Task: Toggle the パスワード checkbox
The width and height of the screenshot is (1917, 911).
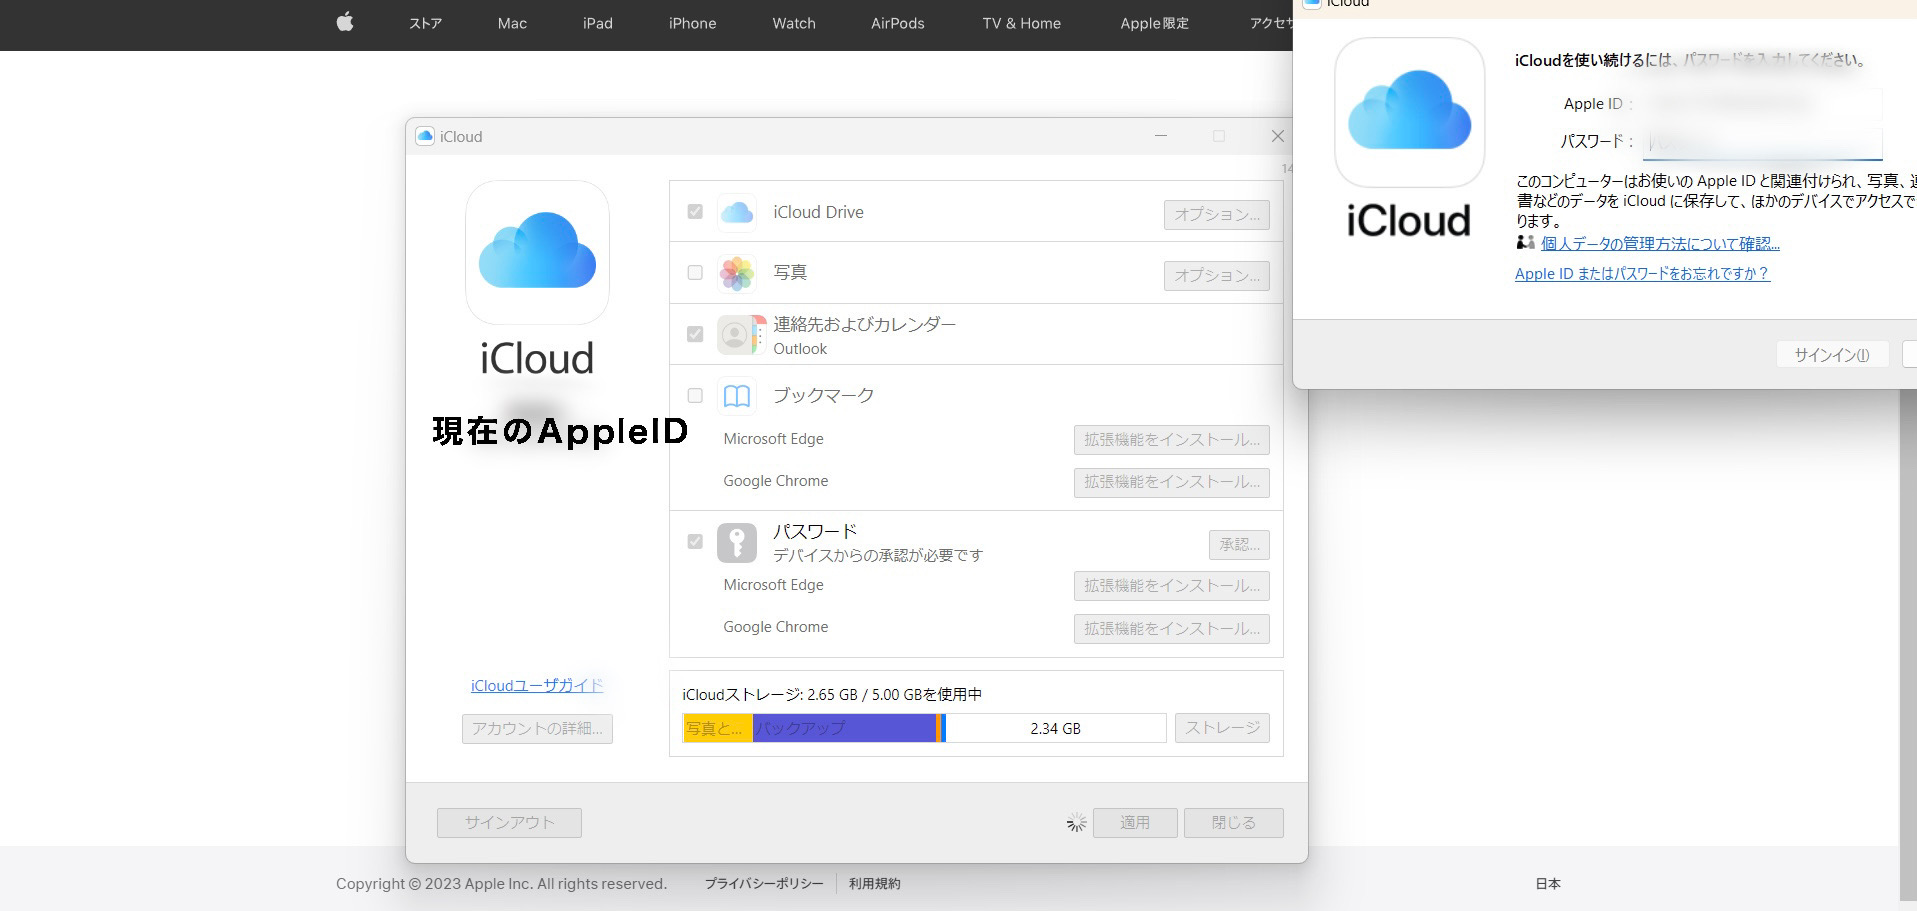Action: tap(695, 542)
